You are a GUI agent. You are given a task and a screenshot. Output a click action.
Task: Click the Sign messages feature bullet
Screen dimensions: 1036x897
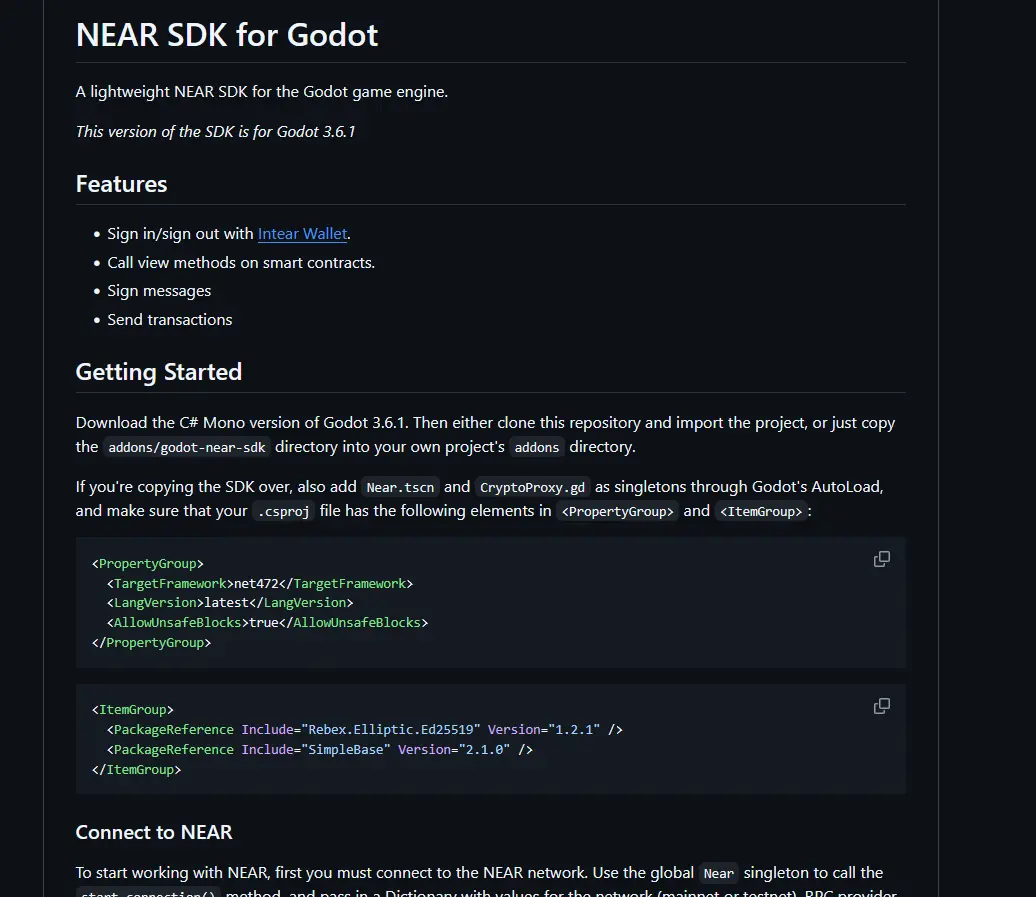click(159, 290)
